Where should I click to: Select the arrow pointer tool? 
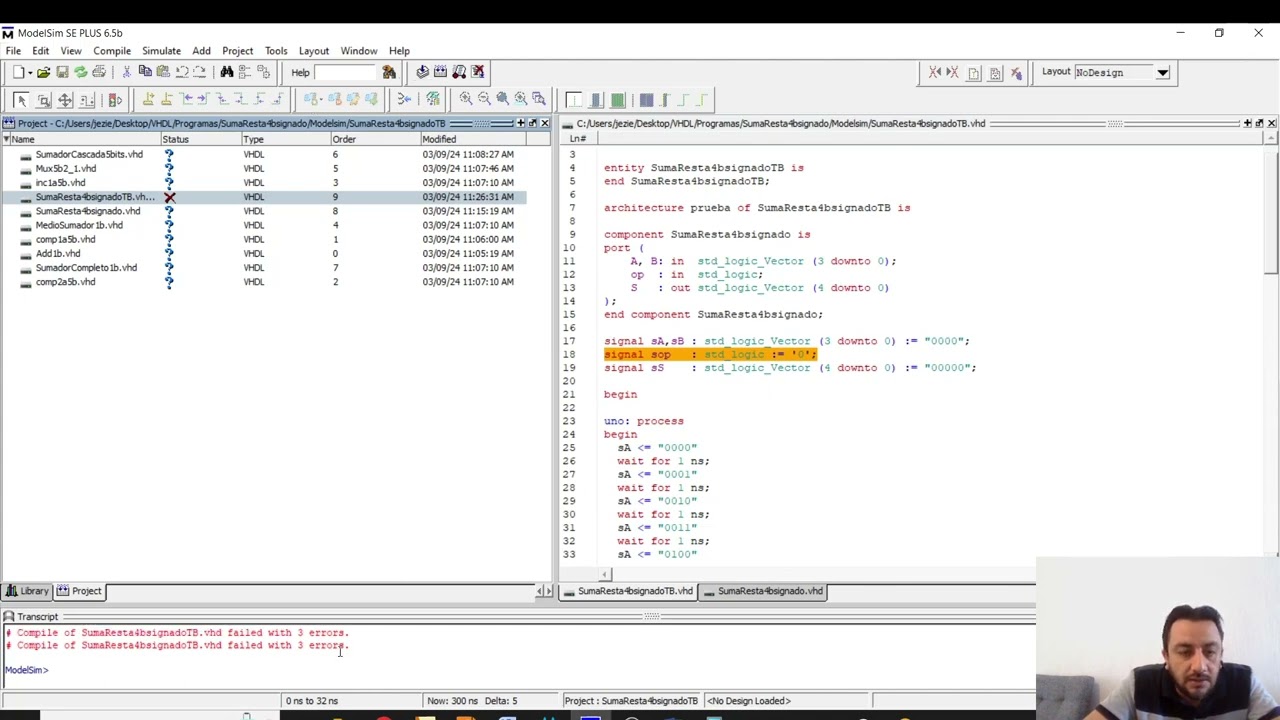tap(21, 100)
